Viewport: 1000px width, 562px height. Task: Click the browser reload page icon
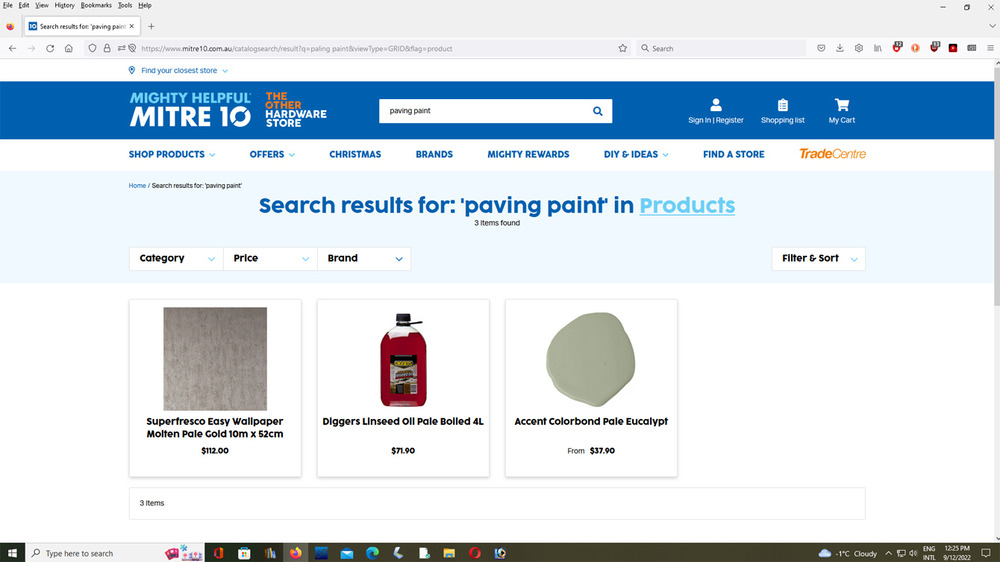[50, 48]
